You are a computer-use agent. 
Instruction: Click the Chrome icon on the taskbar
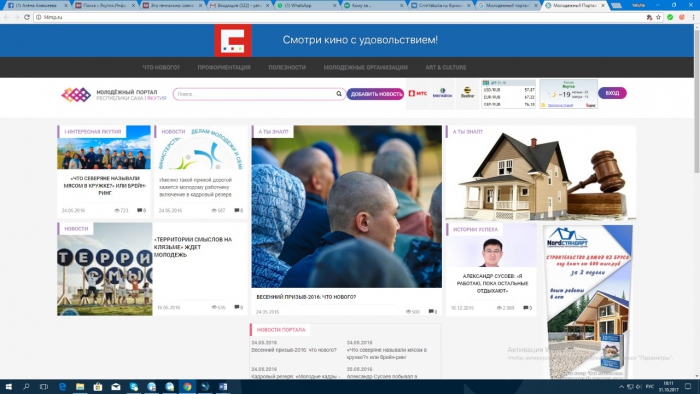click(187, 387)
